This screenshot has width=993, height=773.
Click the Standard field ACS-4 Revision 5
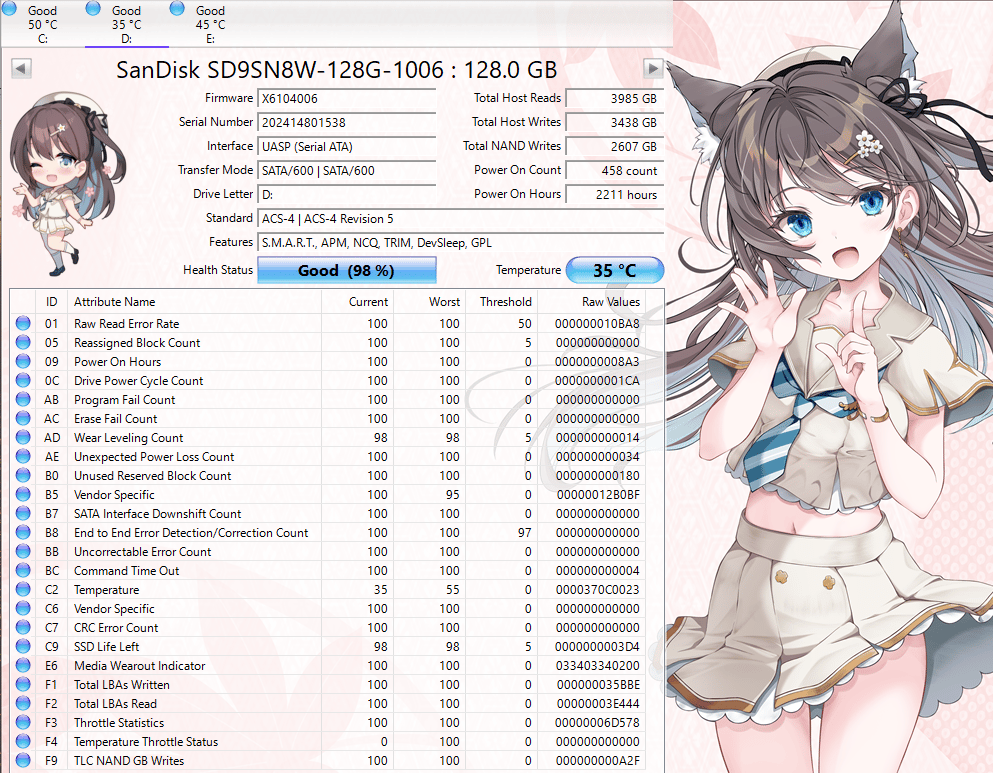coord(460,219)
